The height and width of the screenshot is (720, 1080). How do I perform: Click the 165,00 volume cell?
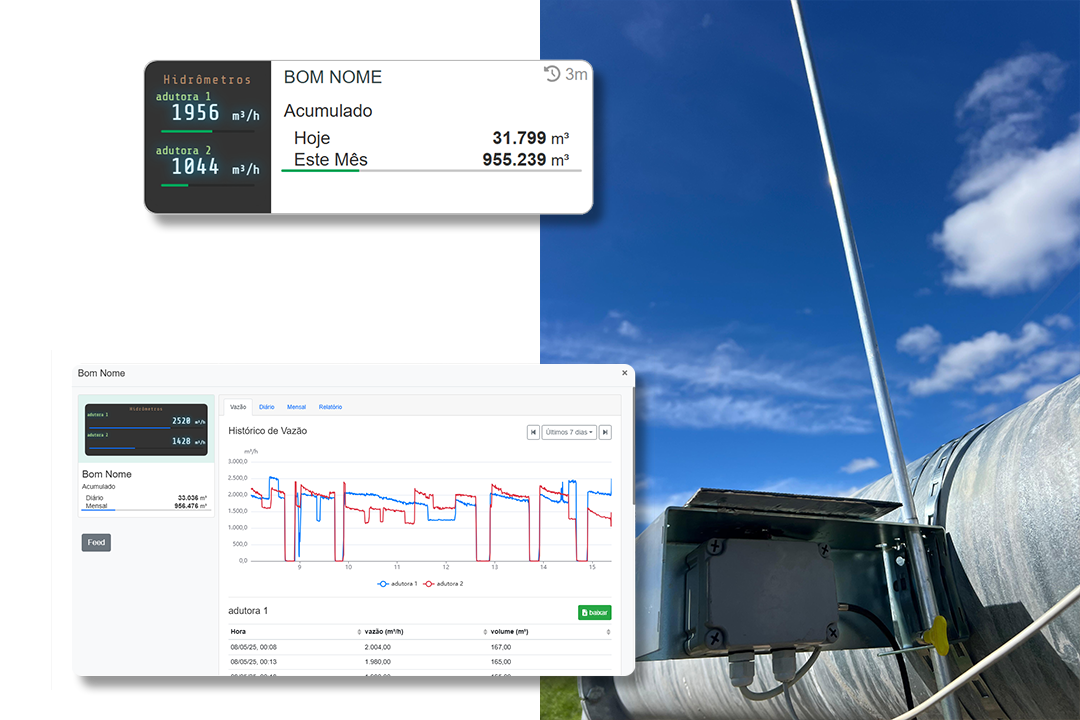[501, 661]
